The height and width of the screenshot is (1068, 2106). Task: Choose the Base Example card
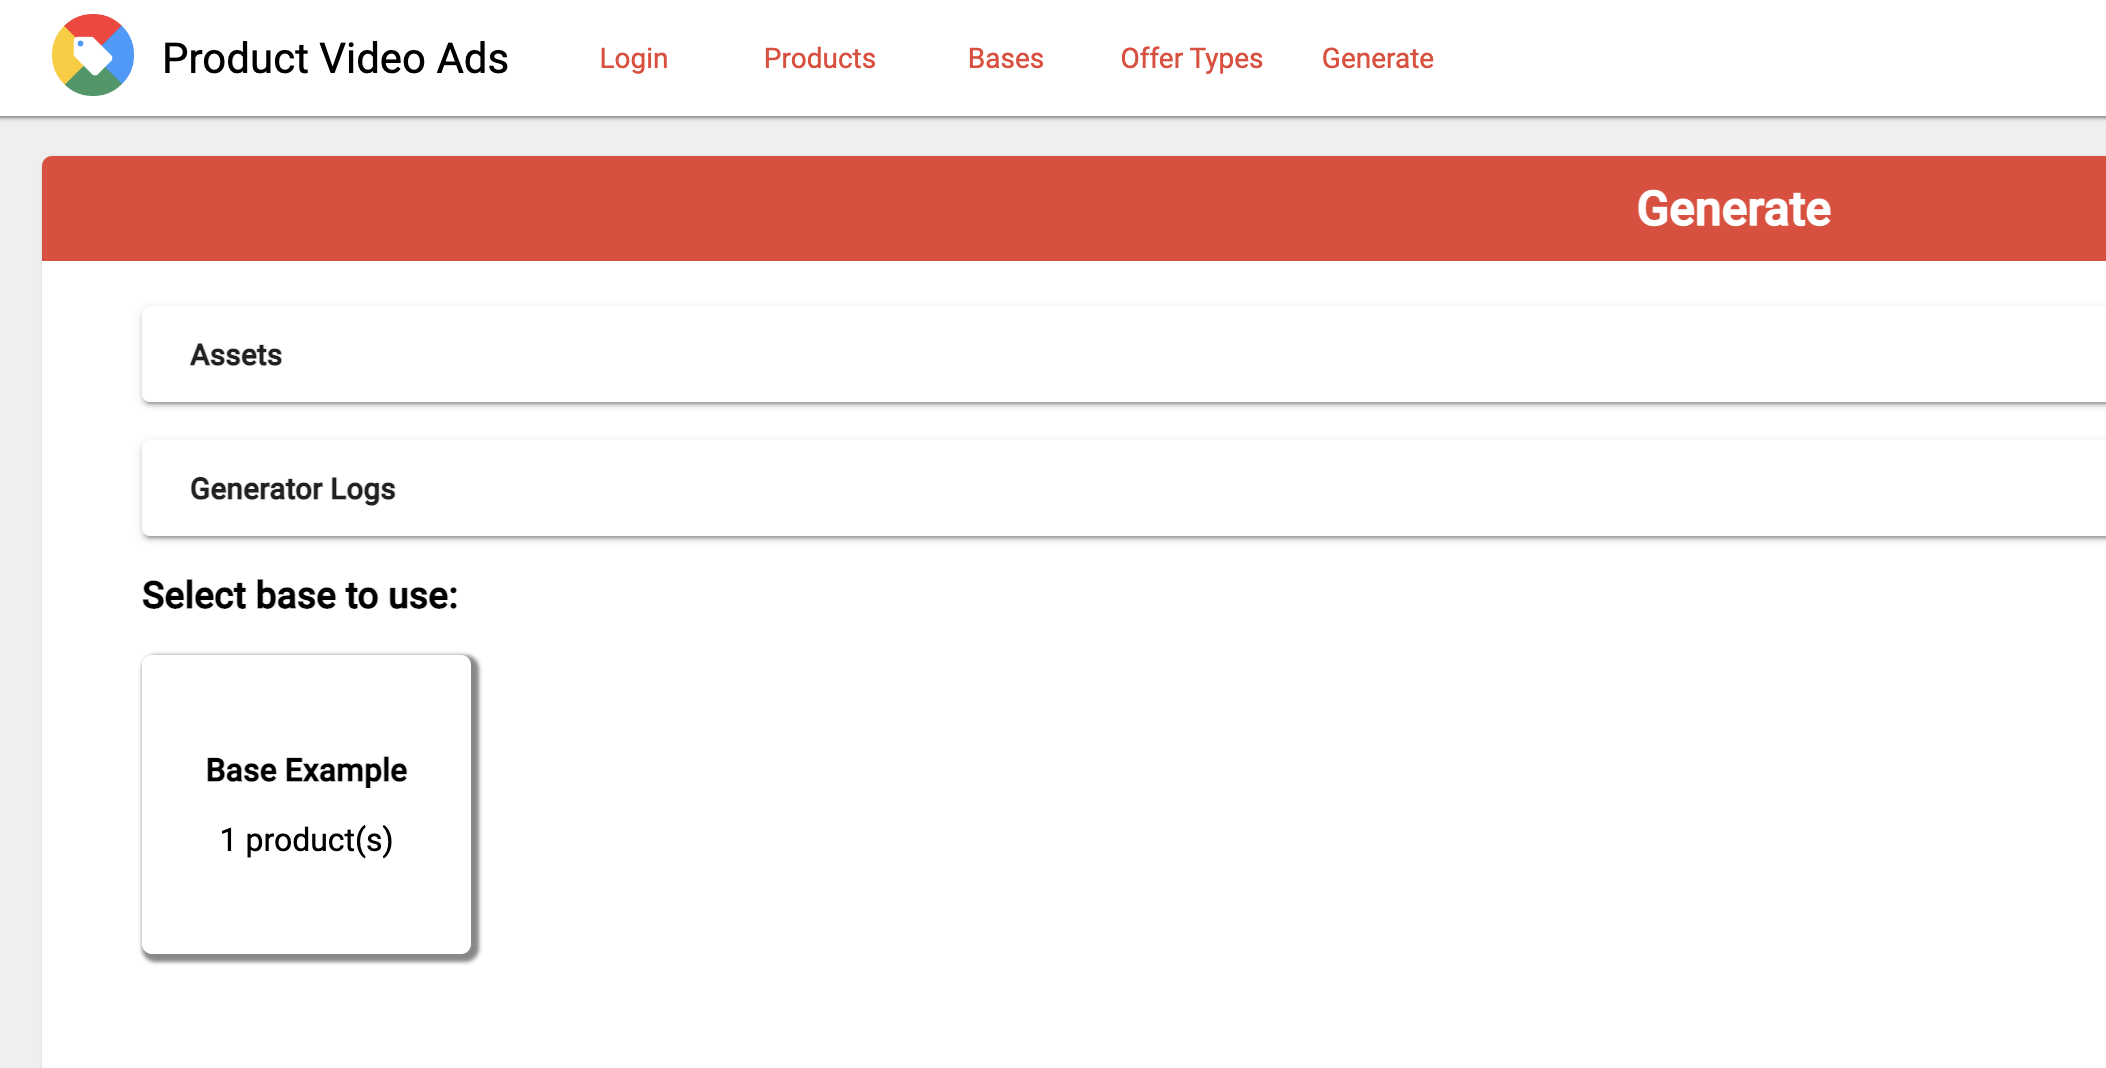pyautogui.click(x=306, y=804)
